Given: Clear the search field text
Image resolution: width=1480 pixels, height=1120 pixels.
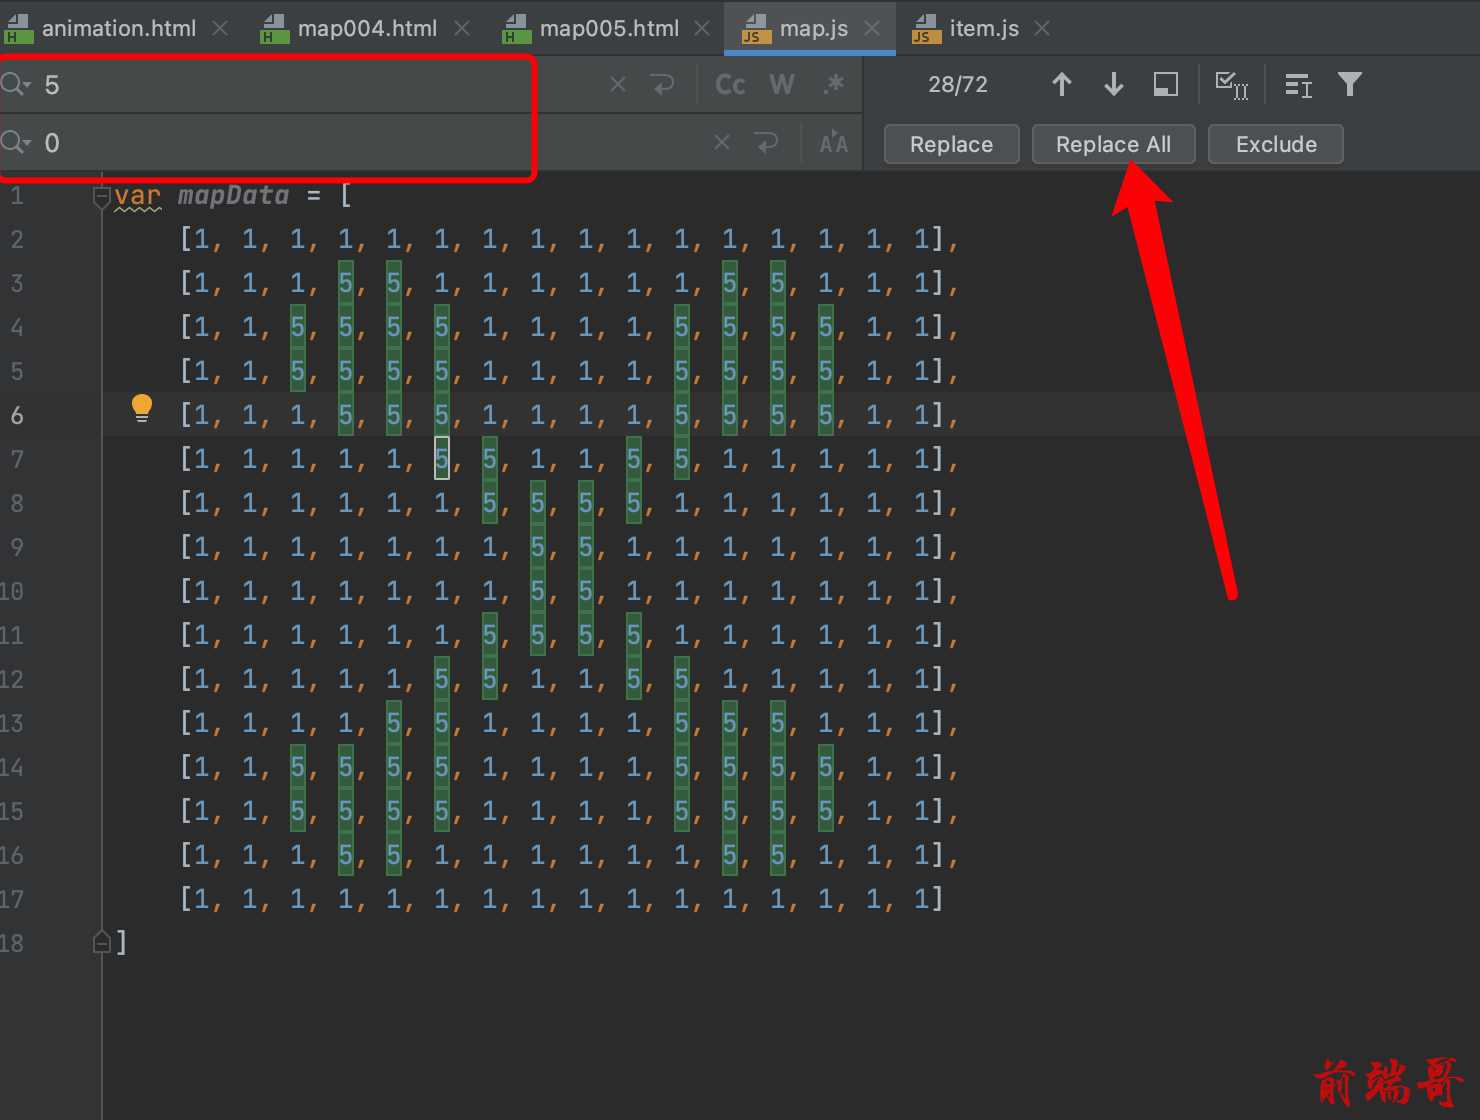Looking at the screenshot, I should [618, 85].
